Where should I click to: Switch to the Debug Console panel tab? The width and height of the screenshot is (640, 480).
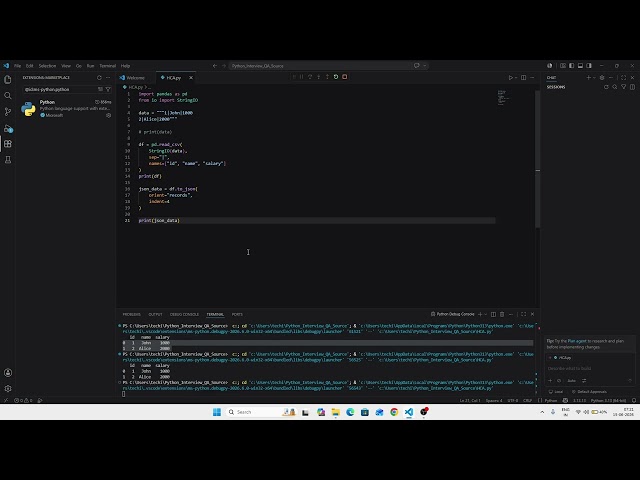pos(184,314)
